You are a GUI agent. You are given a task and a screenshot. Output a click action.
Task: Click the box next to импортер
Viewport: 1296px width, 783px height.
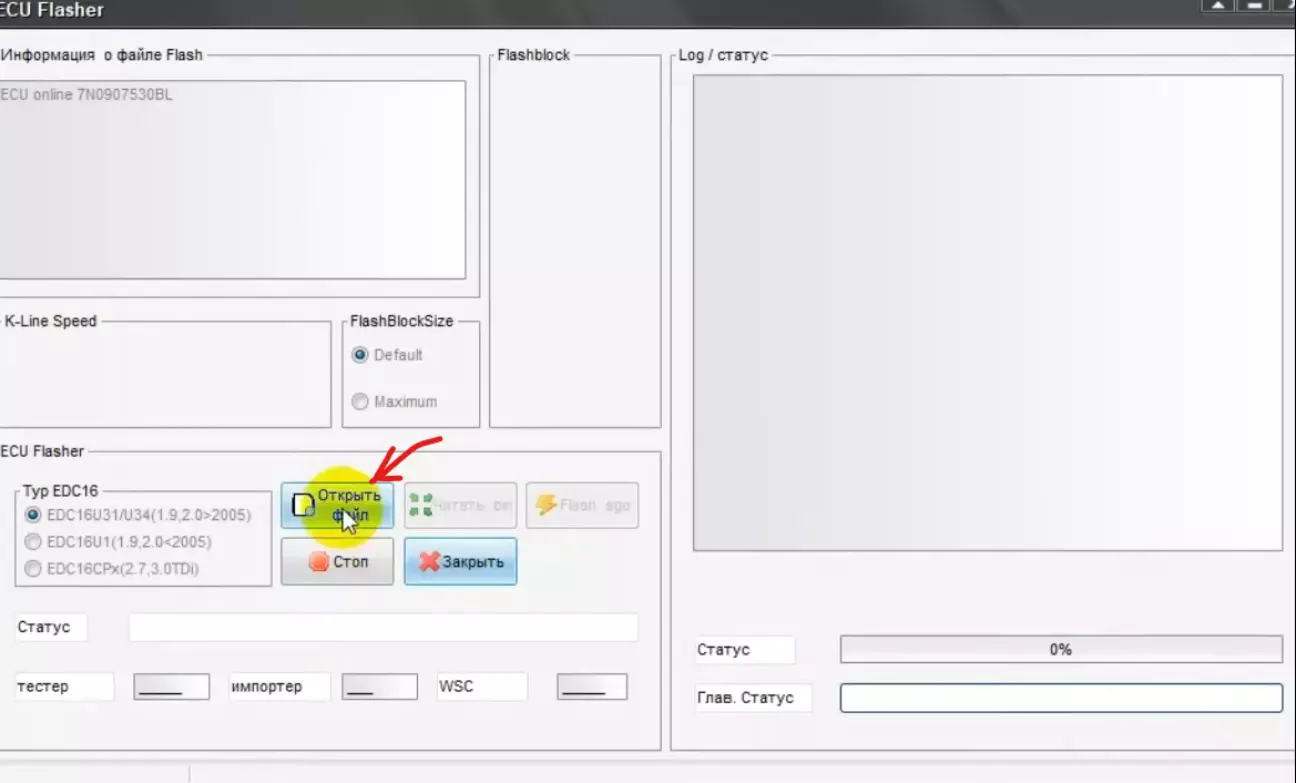click(379, 687)
